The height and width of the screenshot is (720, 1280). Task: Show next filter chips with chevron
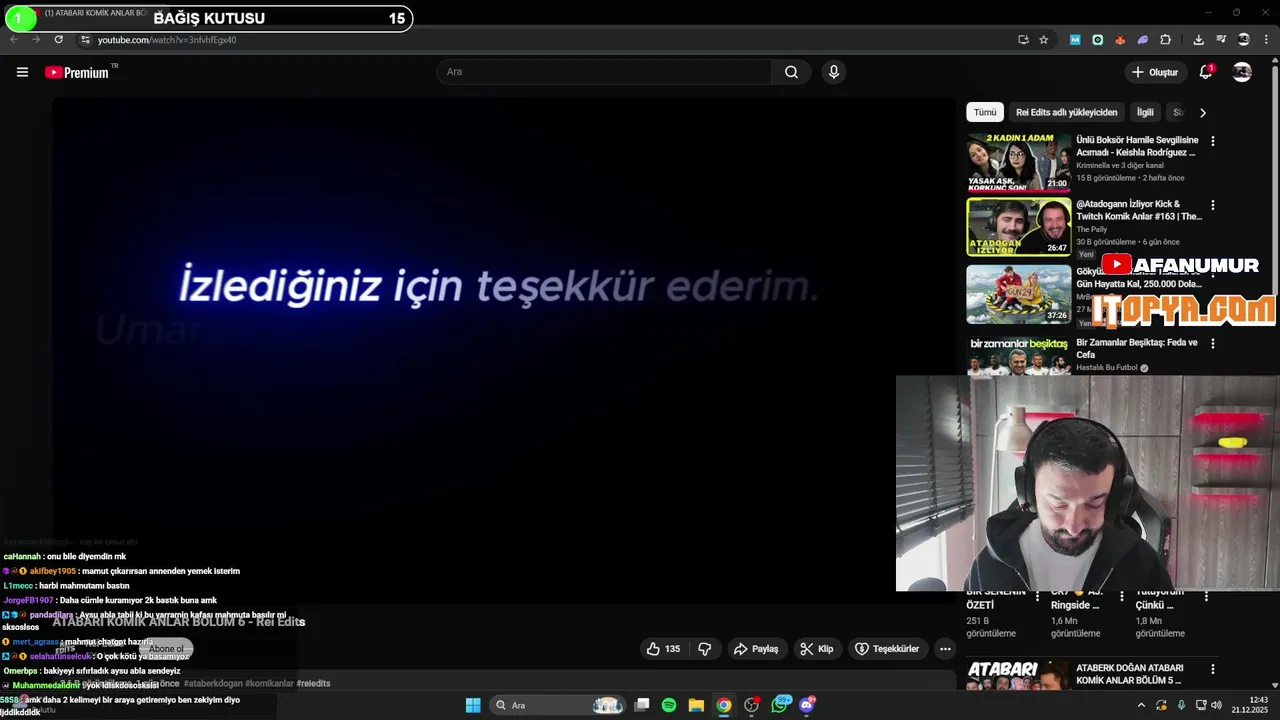1203,113
